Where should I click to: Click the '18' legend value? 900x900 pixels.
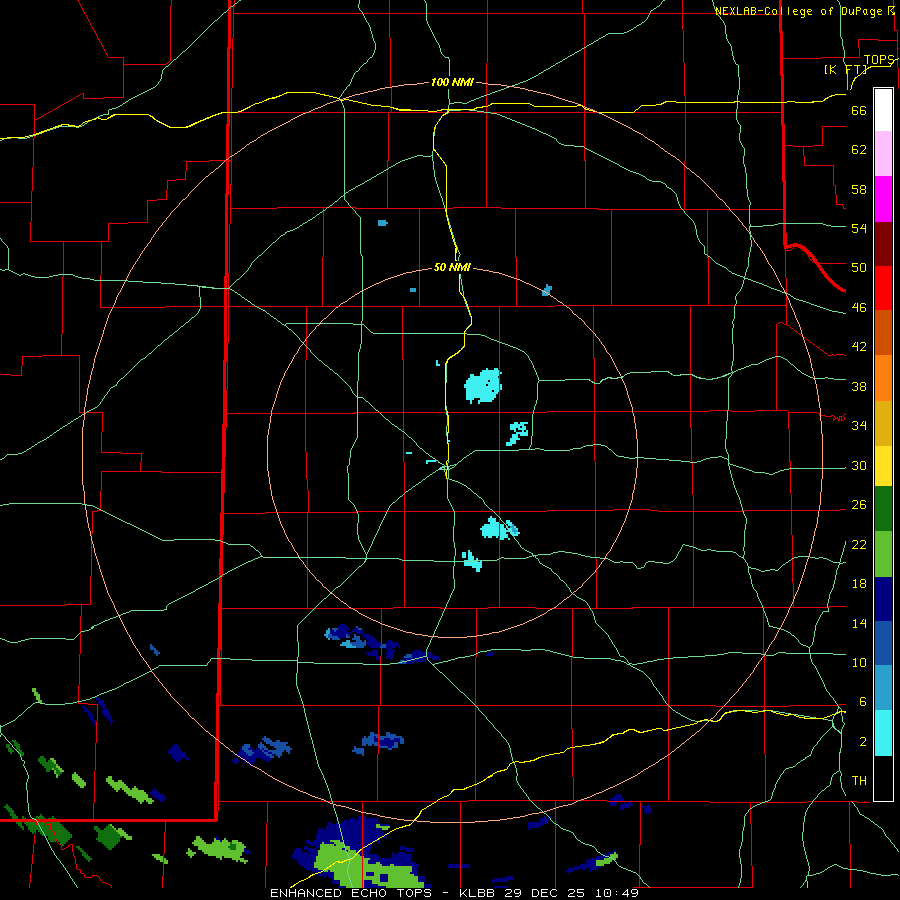tap(859, 584)
